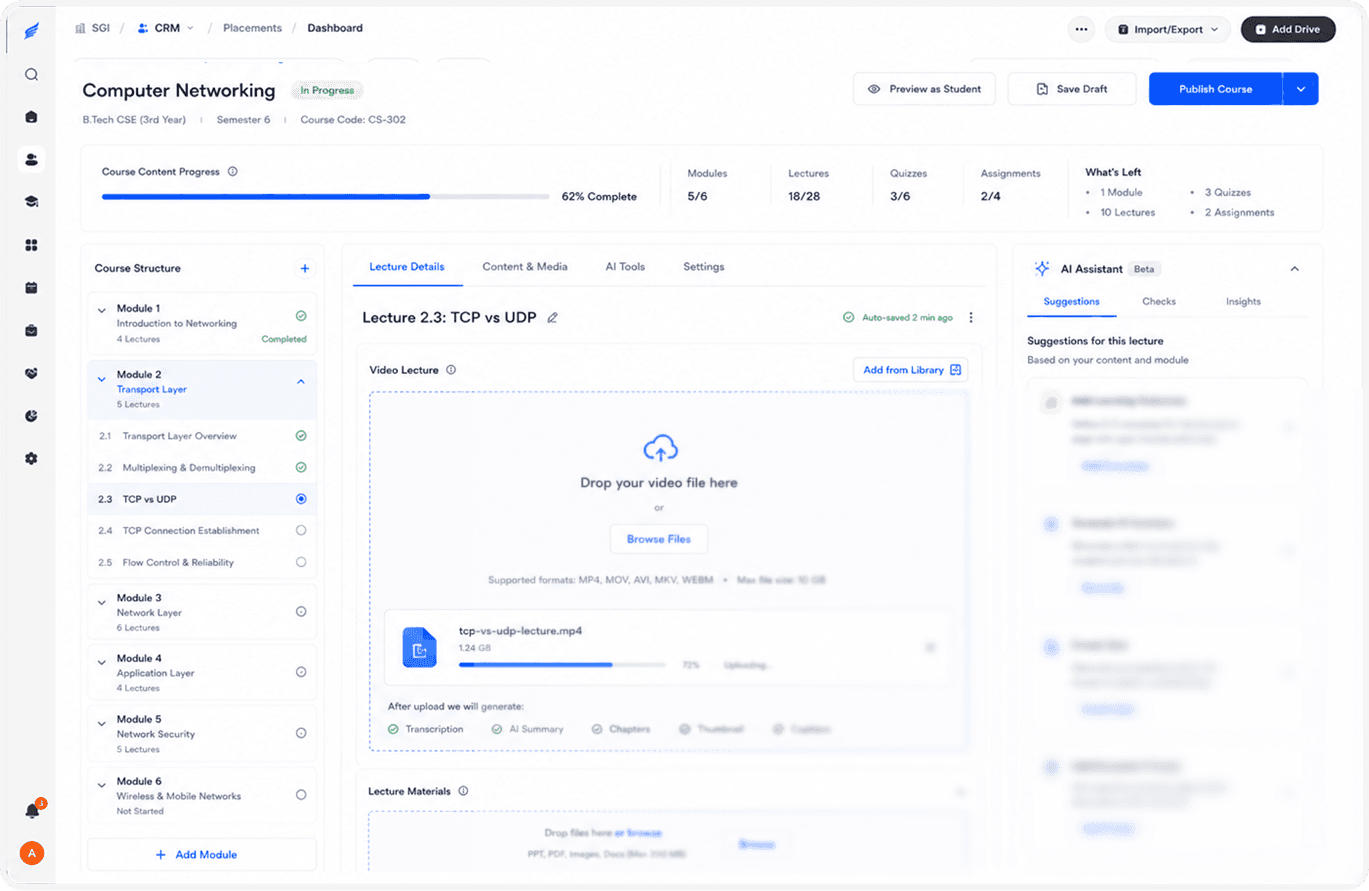The width and height of the screenshot is (1369, 891).
Task: Expand Module 1 Introduction to Networking
Action: (x=102, y=310)
